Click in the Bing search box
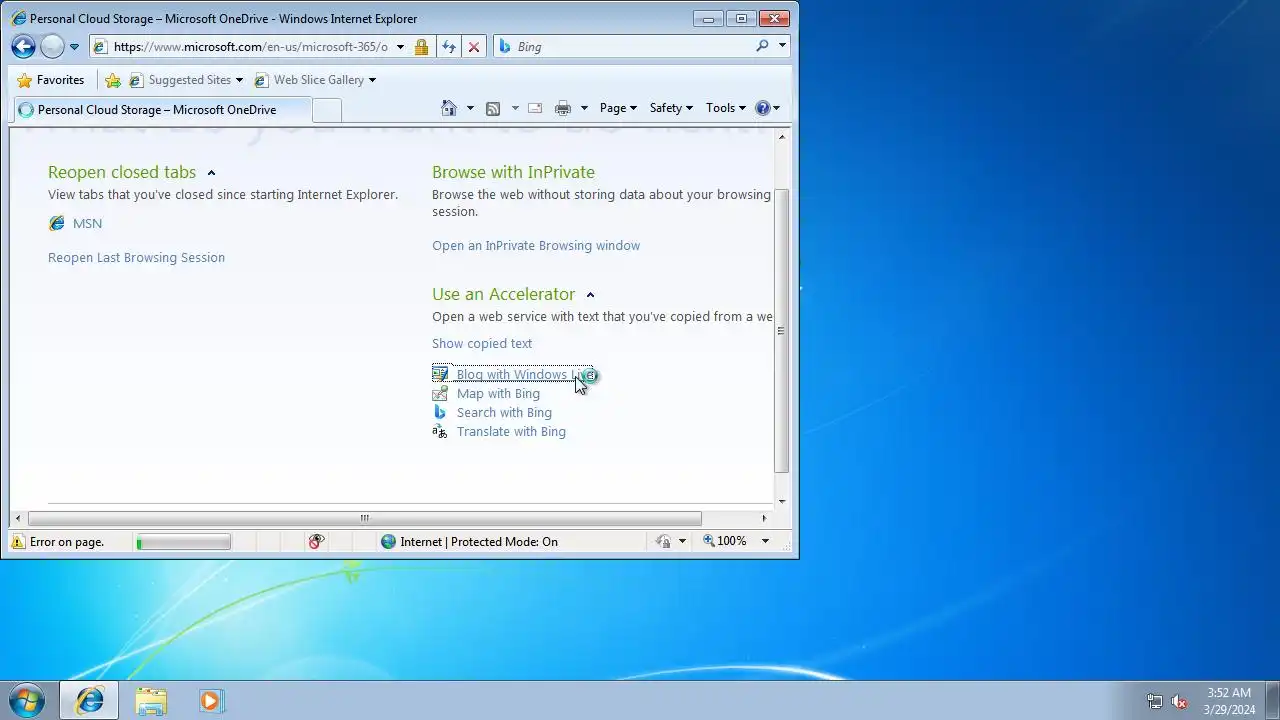 (630, 47)
